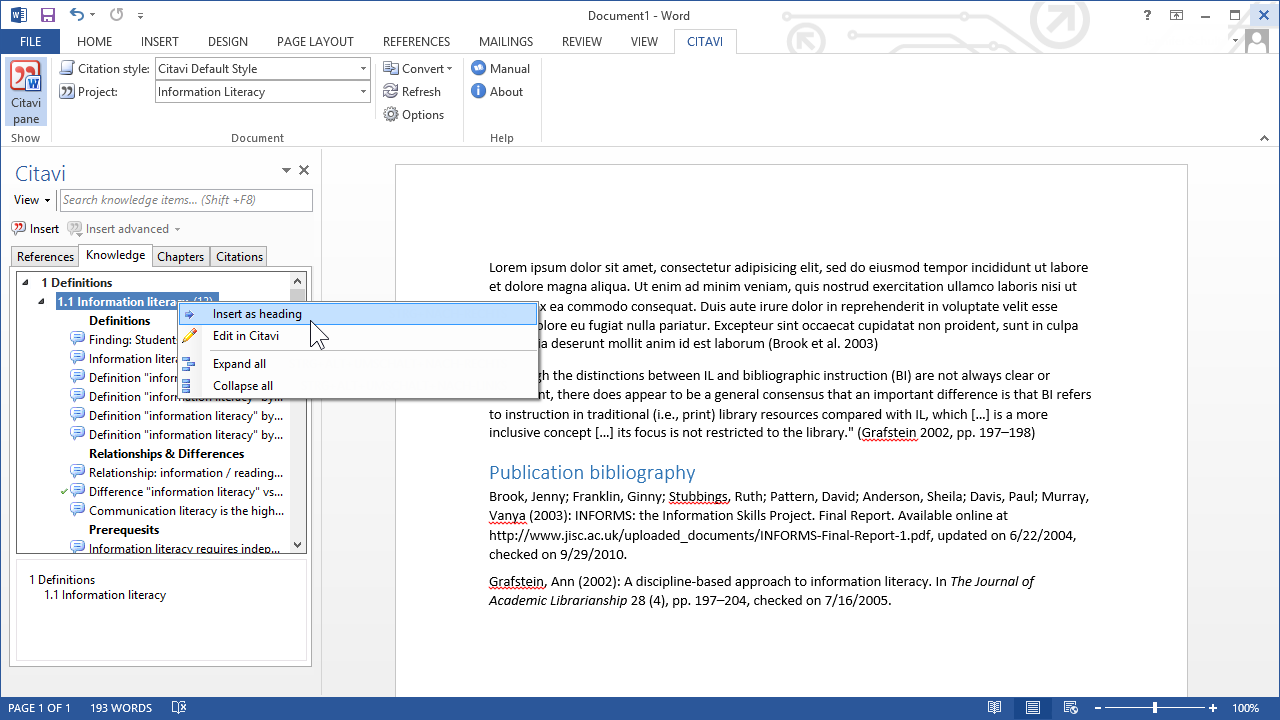Click the 193 WORDS status entry
This screenshot has width=1280, height=720.
(121, 708)
